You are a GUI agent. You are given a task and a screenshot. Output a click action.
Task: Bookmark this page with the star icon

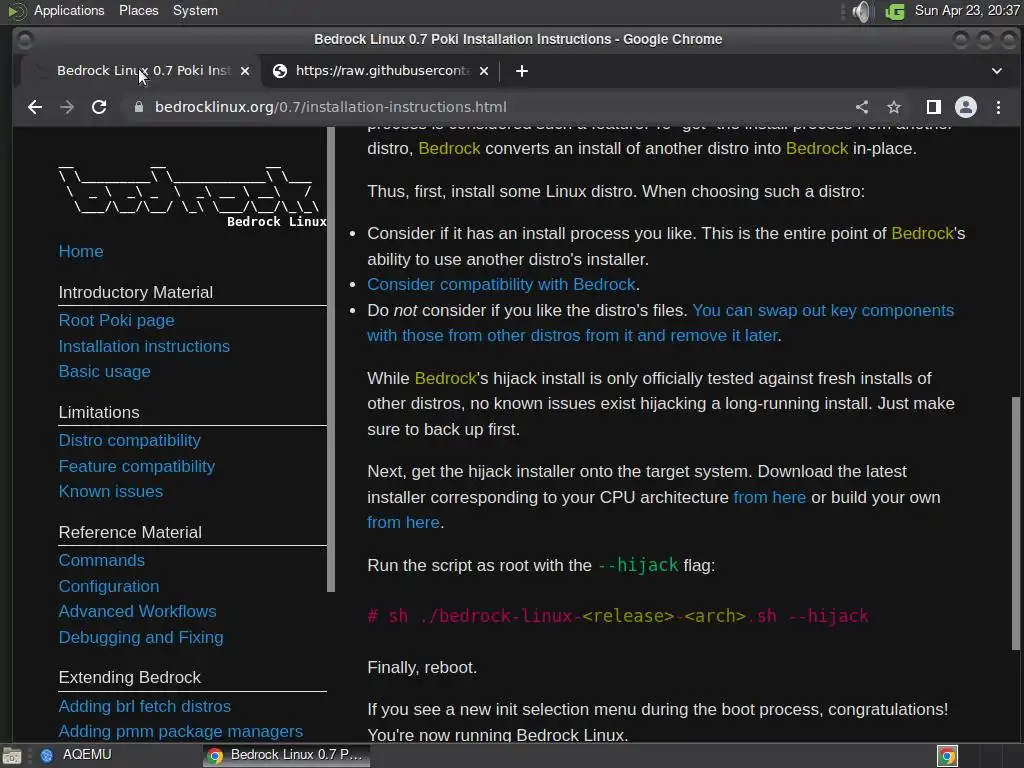click(x=894, y=107)
